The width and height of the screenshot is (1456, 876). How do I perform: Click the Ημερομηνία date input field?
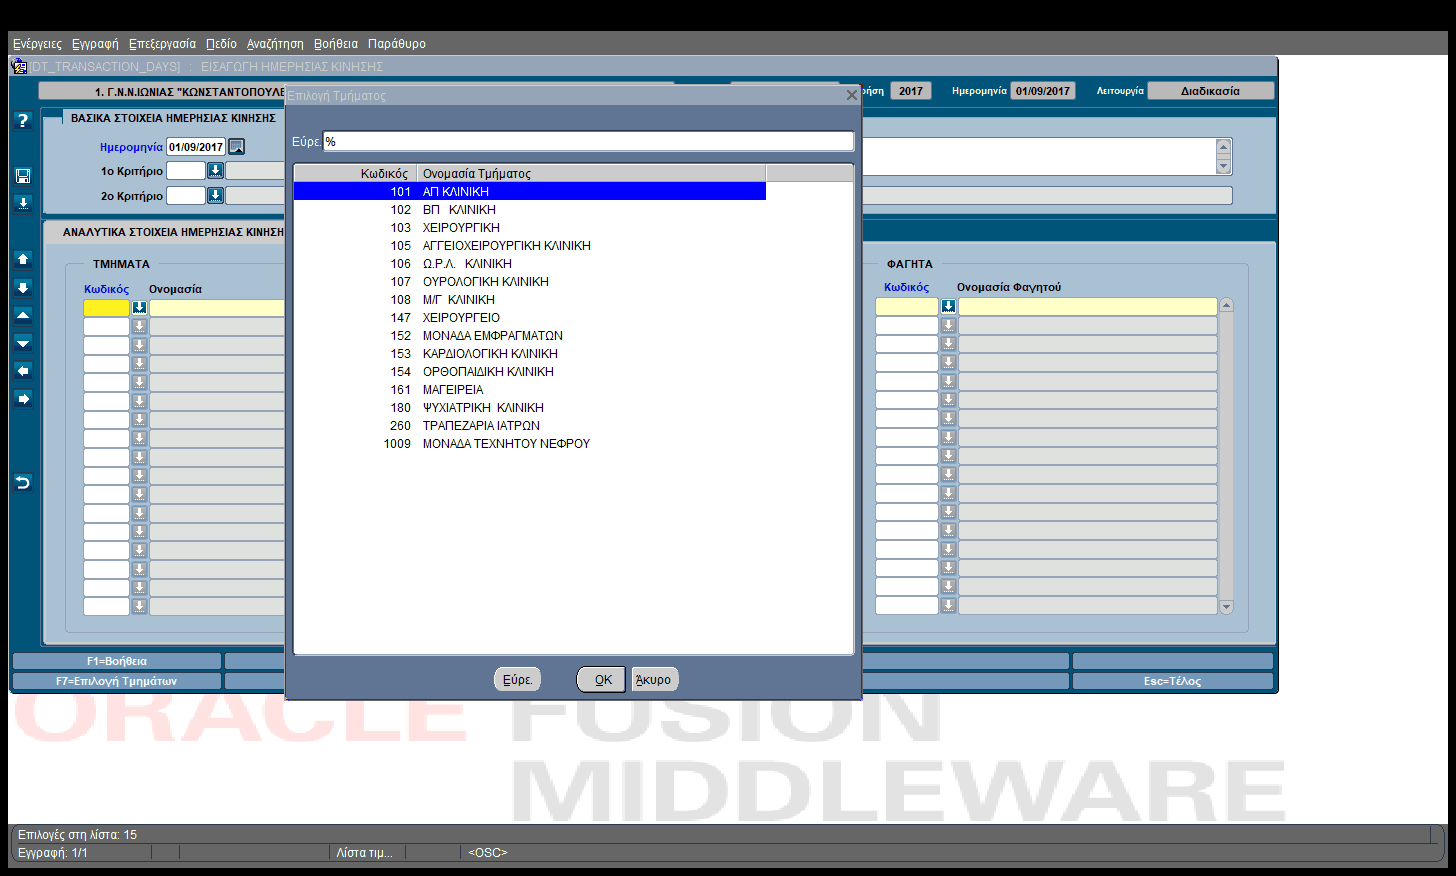[196, 147]
